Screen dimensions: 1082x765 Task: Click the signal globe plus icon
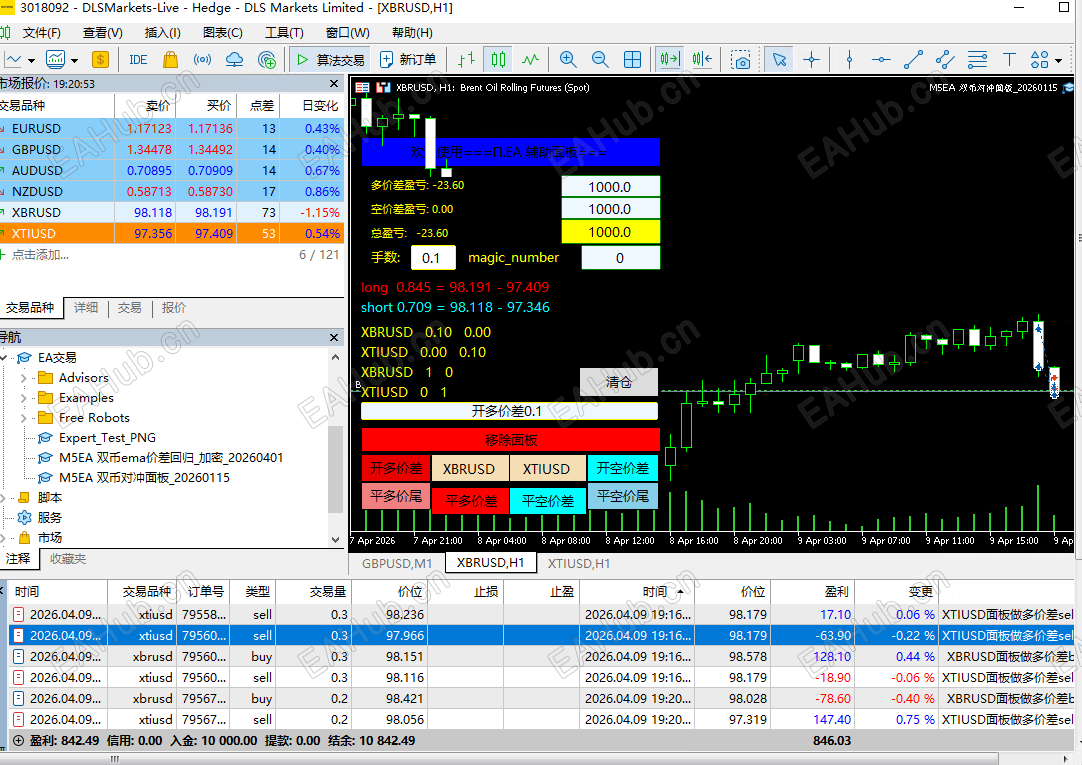point(267,60)
